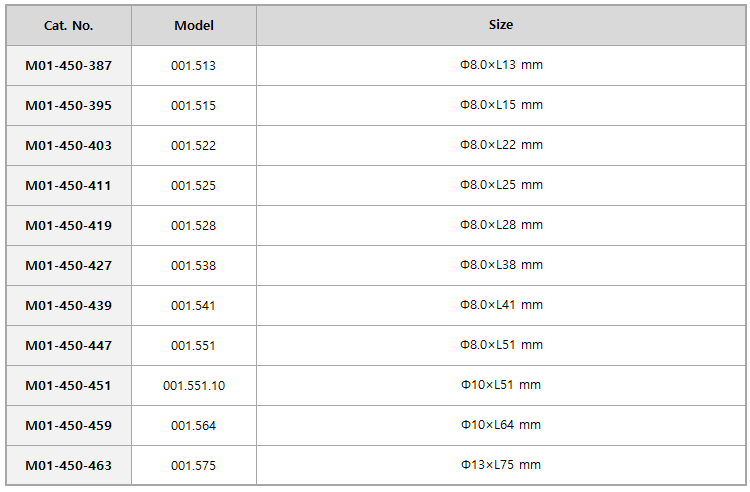Click the Cat. No. column header
750x492 pixels.
tap(68, 25)
